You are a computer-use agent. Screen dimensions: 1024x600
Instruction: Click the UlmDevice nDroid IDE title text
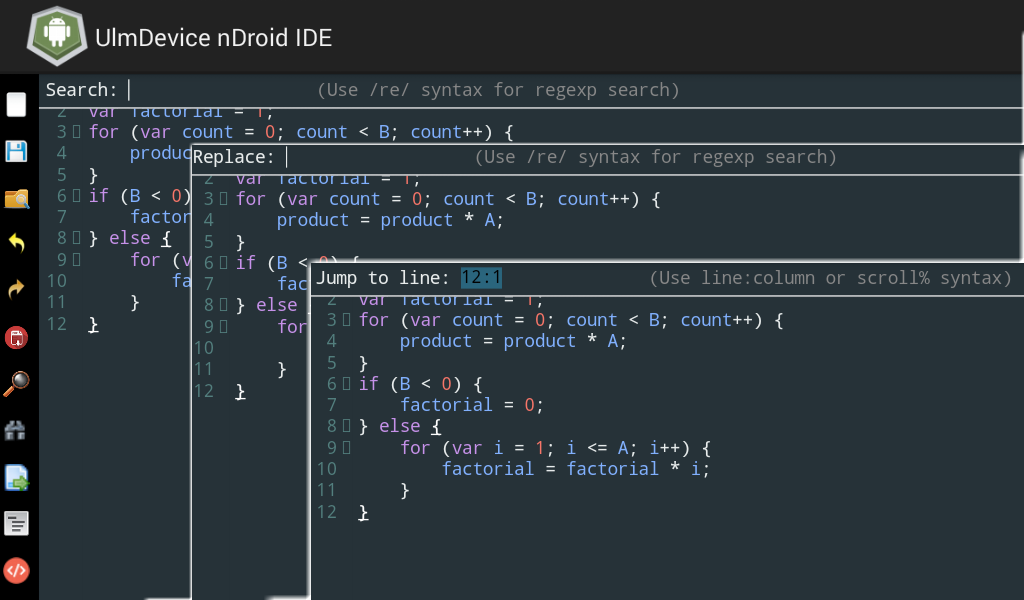(x=214, y=37)
